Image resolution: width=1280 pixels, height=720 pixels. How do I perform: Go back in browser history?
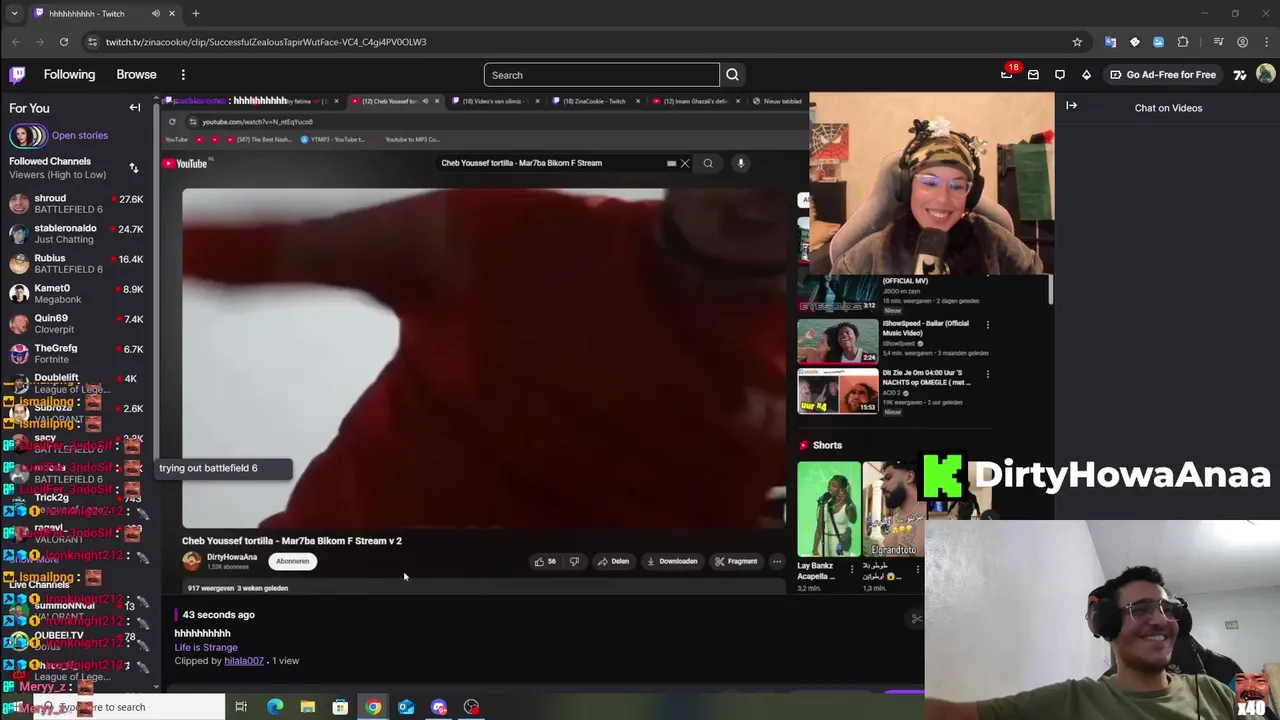pos(16,42)
